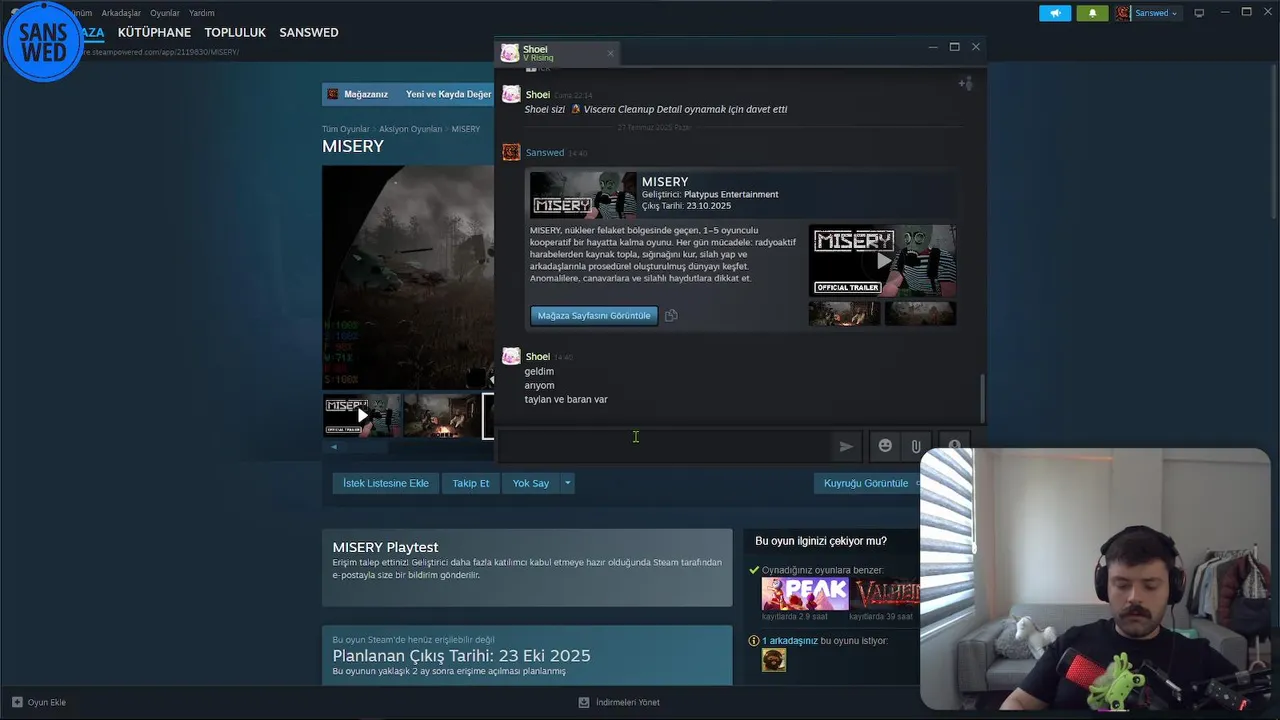This screenshot has width=1280, height=720.
Task: Open the Oyunlar menu
Action: [x=165, y=13]
